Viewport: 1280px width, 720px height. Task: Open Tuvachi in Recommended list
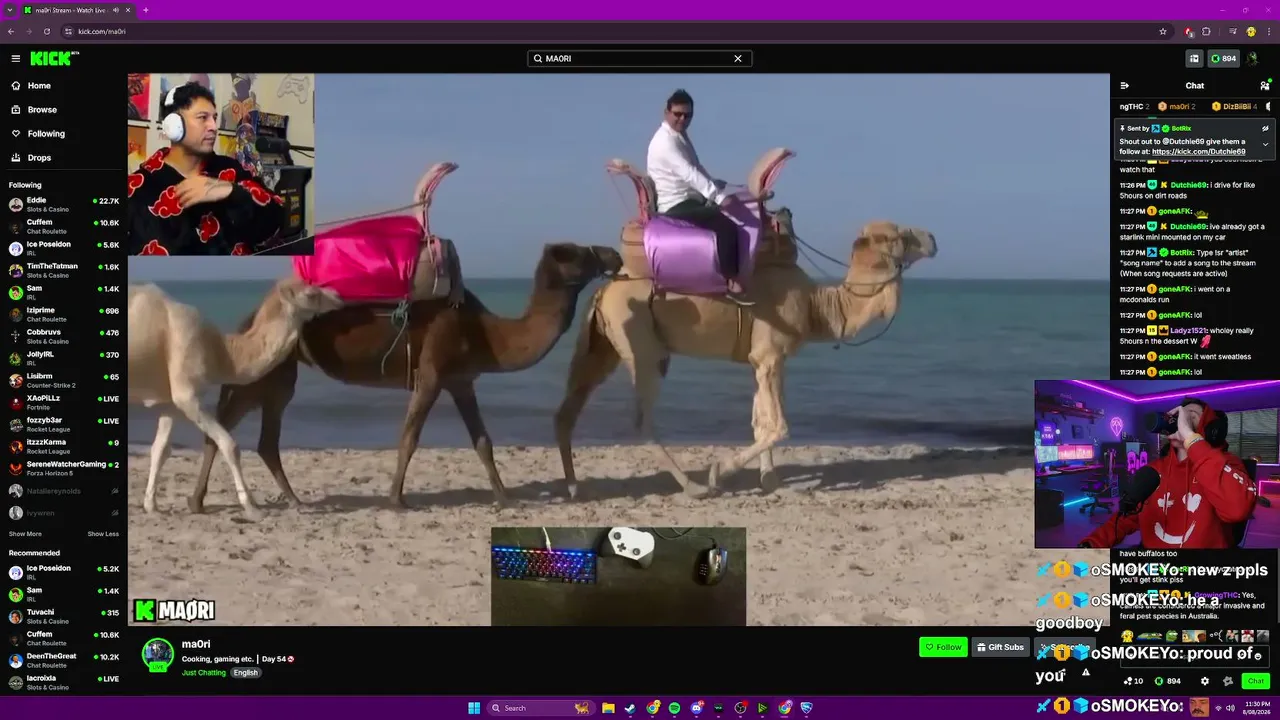point(64,616)
